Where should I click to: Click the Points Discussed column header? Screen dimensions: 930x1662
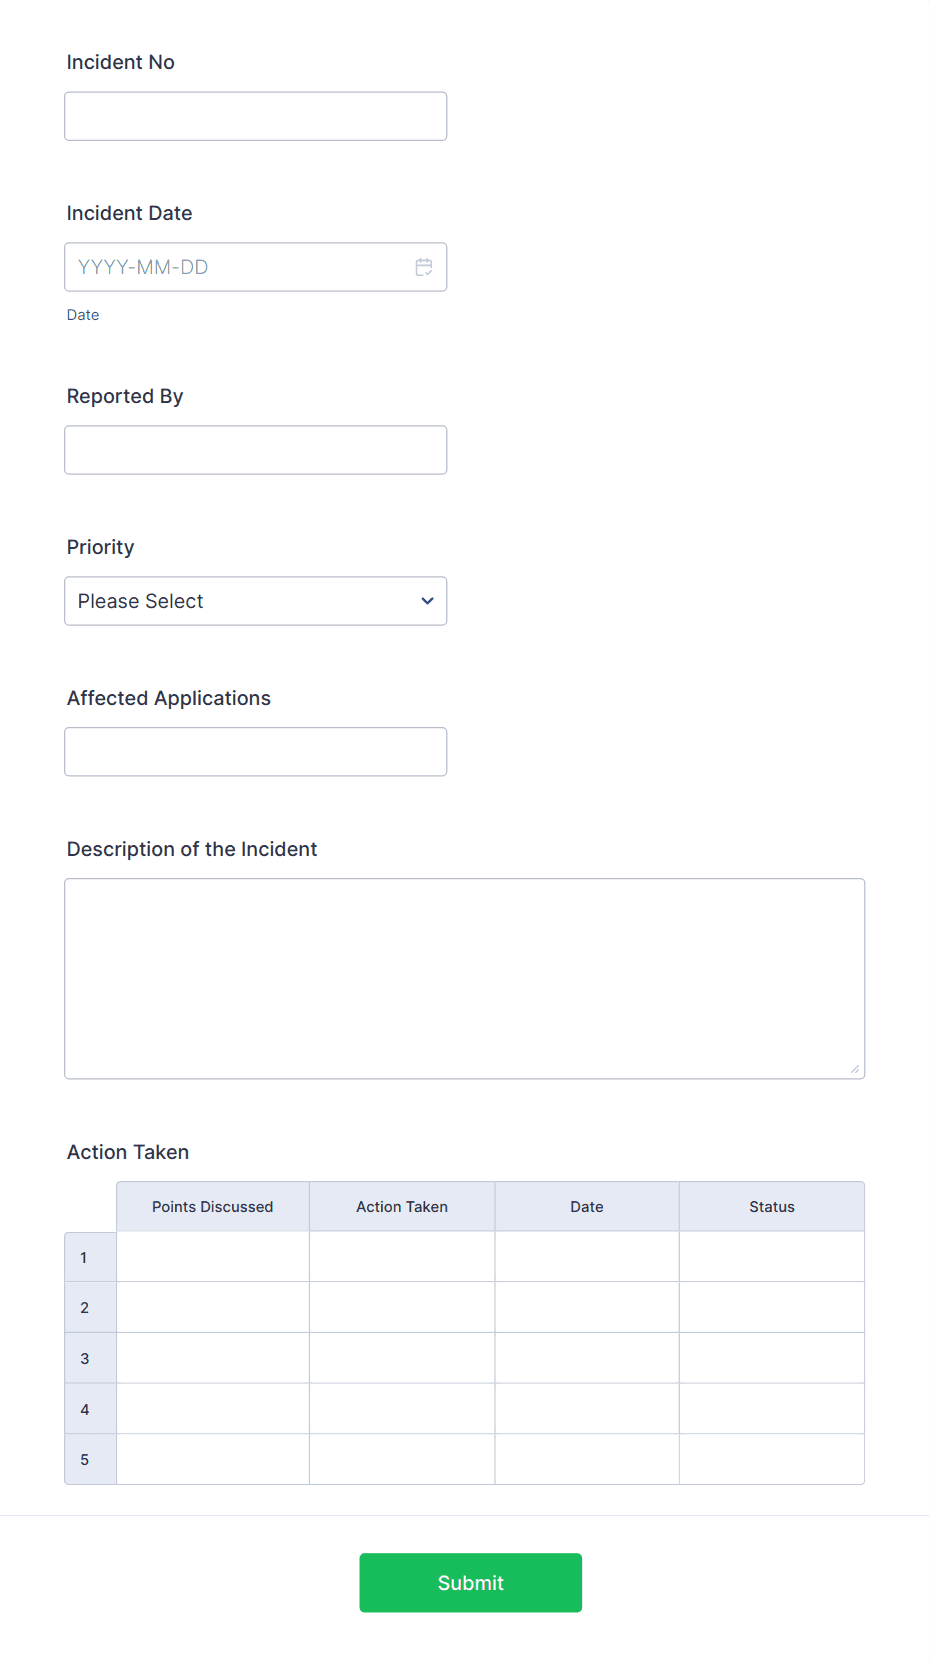pos(212,1206)
